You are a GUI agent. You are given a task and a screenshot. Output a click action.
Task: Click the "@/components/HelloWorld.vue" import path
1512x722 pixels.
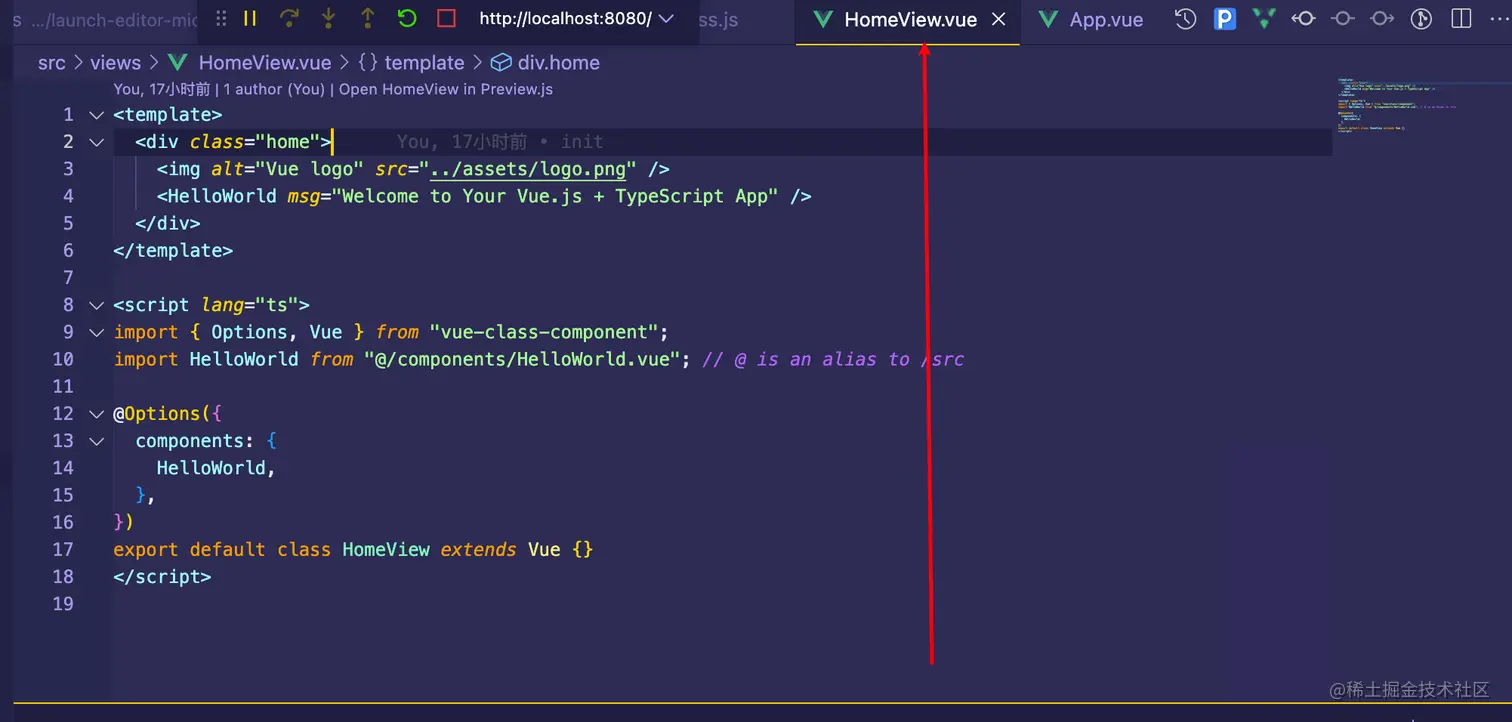coord(522,359)
